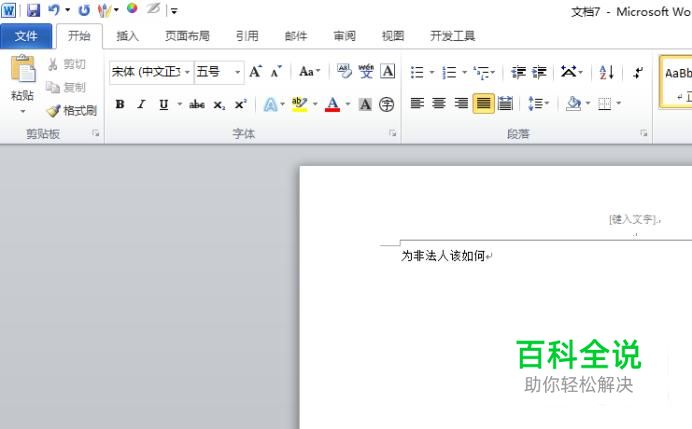Open the font name 宋体 dropdown
Image resolution: width=692 pixels, height=429 pixels.
[187, 72]
